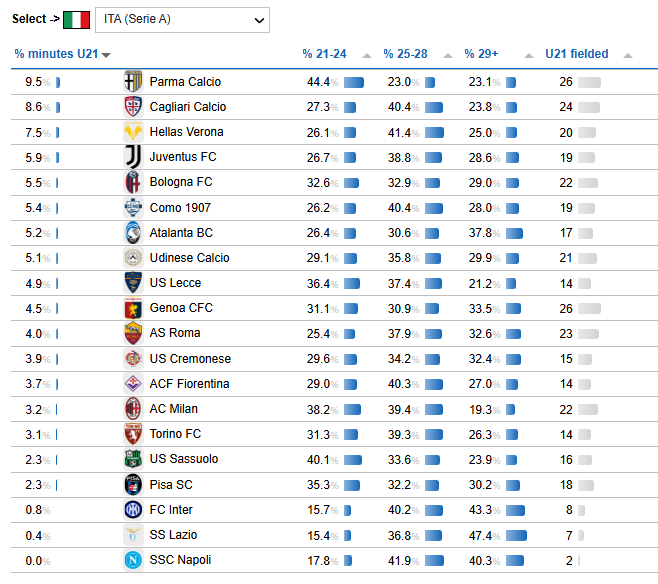
Task: Click the Juventus FC logo icon
Action: 133,157
